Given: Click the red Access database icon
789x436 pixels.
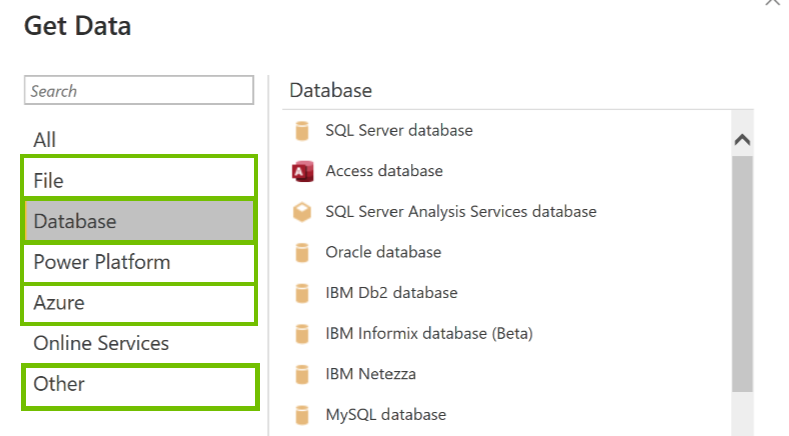Looking at the screenshot, I should point(302,172).
